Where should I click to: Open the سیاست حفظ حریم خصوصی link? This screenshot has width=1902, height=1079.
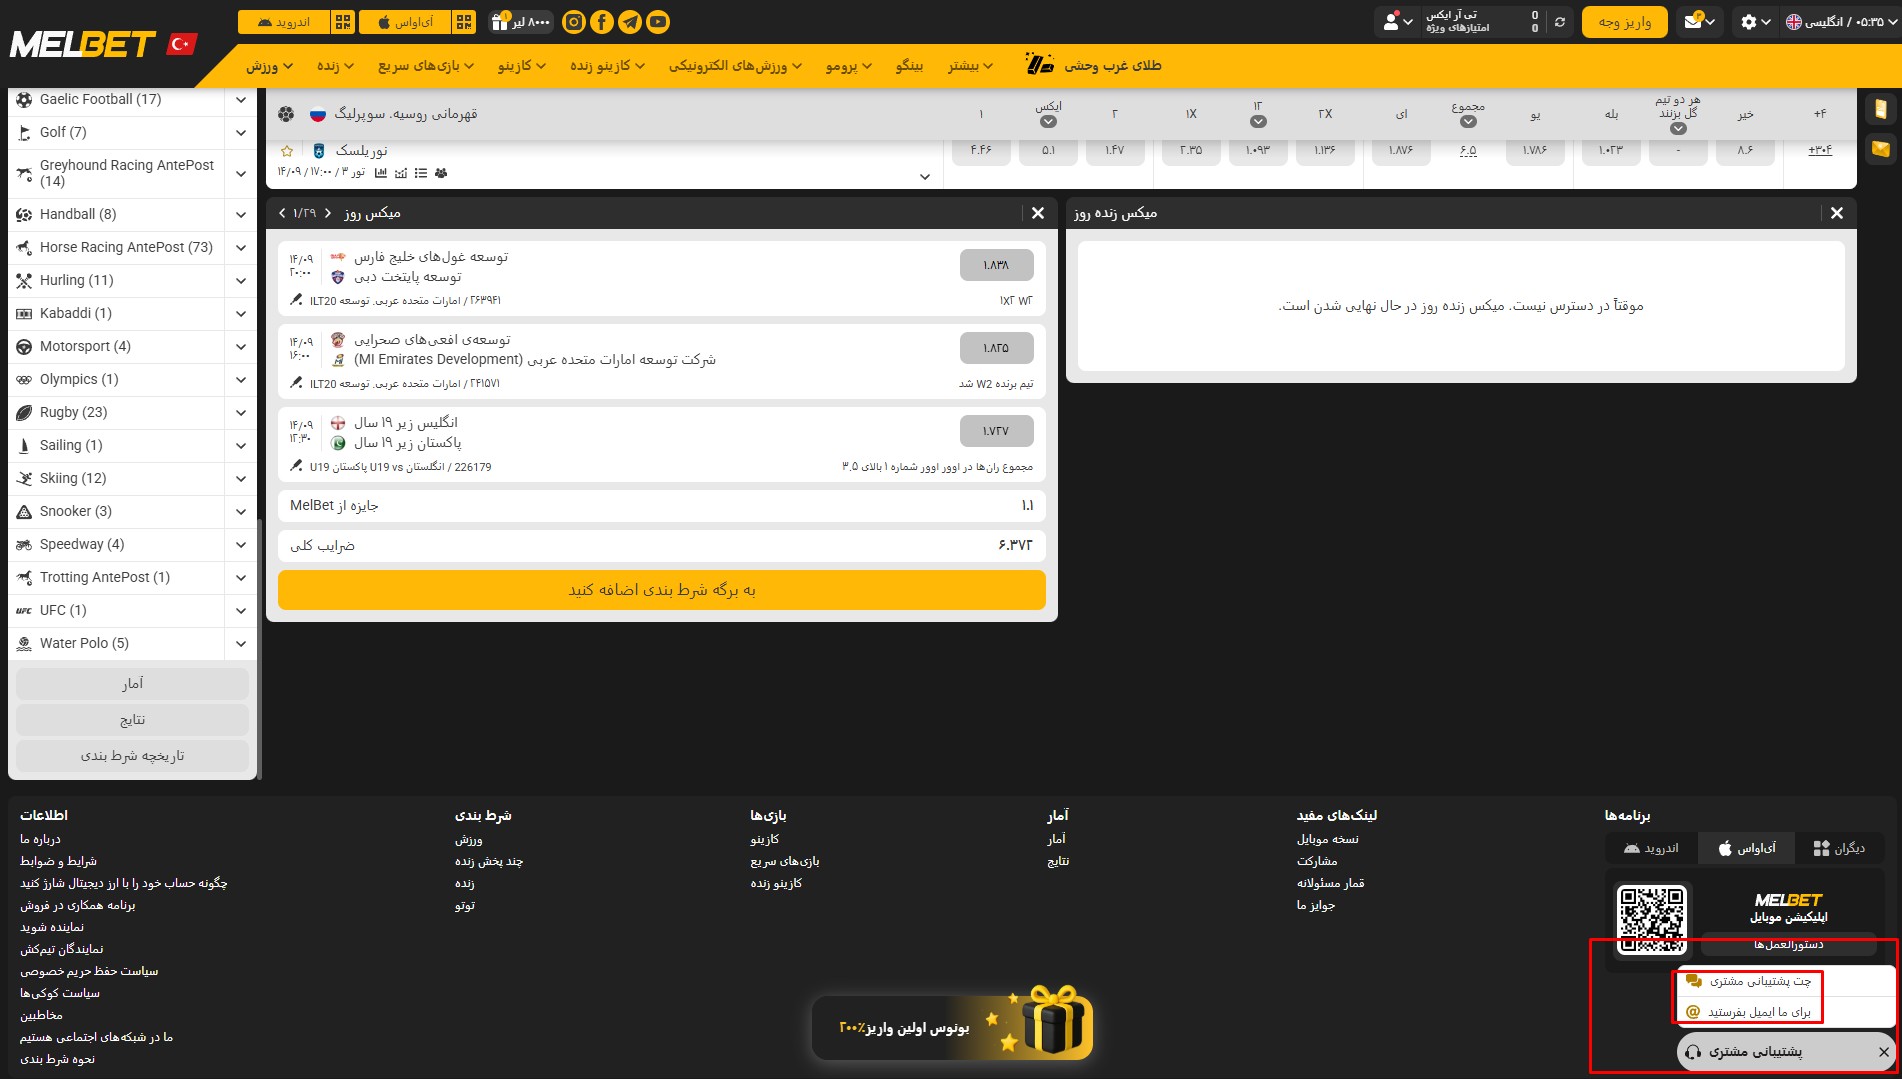pos(89,971)
